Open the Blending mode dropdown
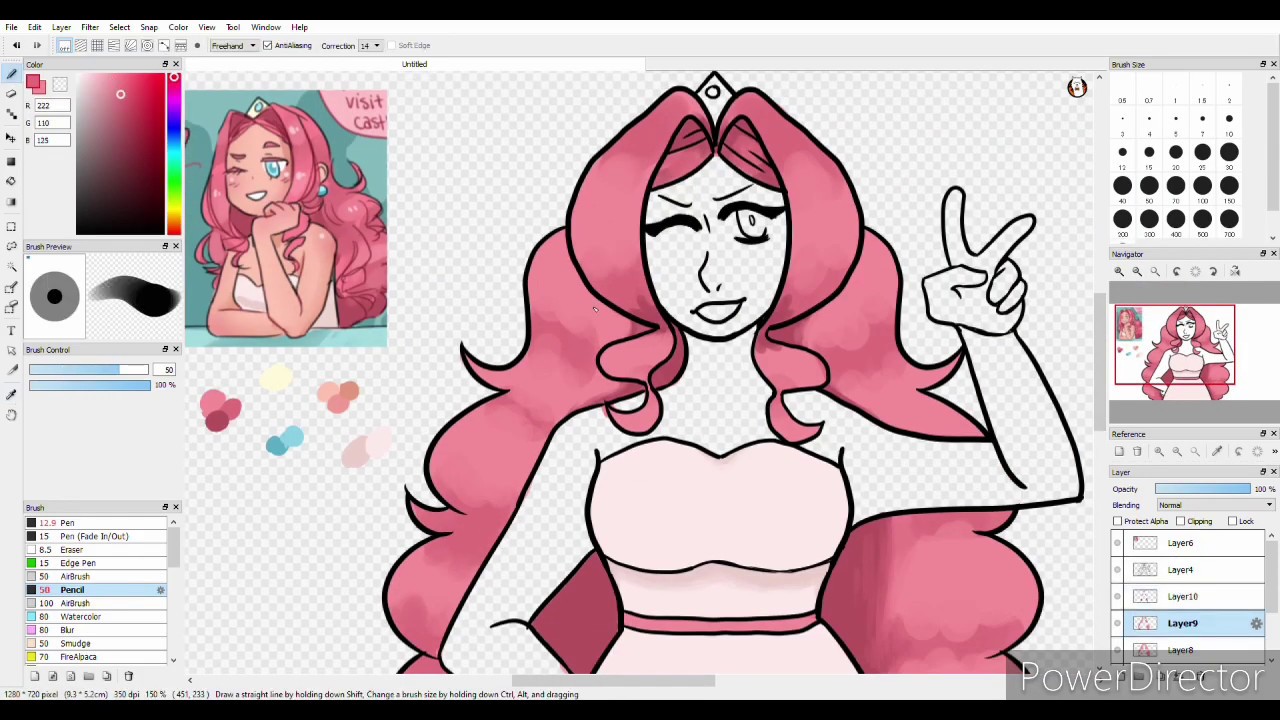The height and width of the screenshot is (720, 1280). pyautogui.click(x=1215, y=505)
